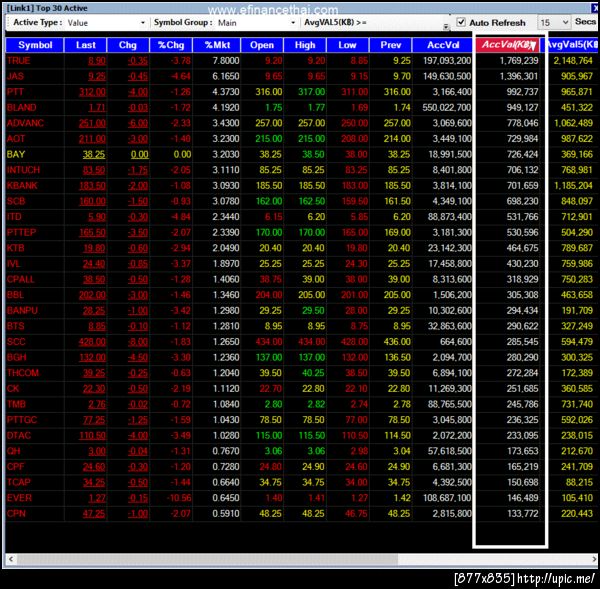Click KBANK AvgVal5 cell 1,185,204
This screenshot has width=600, height=589.
pos(573,186)
